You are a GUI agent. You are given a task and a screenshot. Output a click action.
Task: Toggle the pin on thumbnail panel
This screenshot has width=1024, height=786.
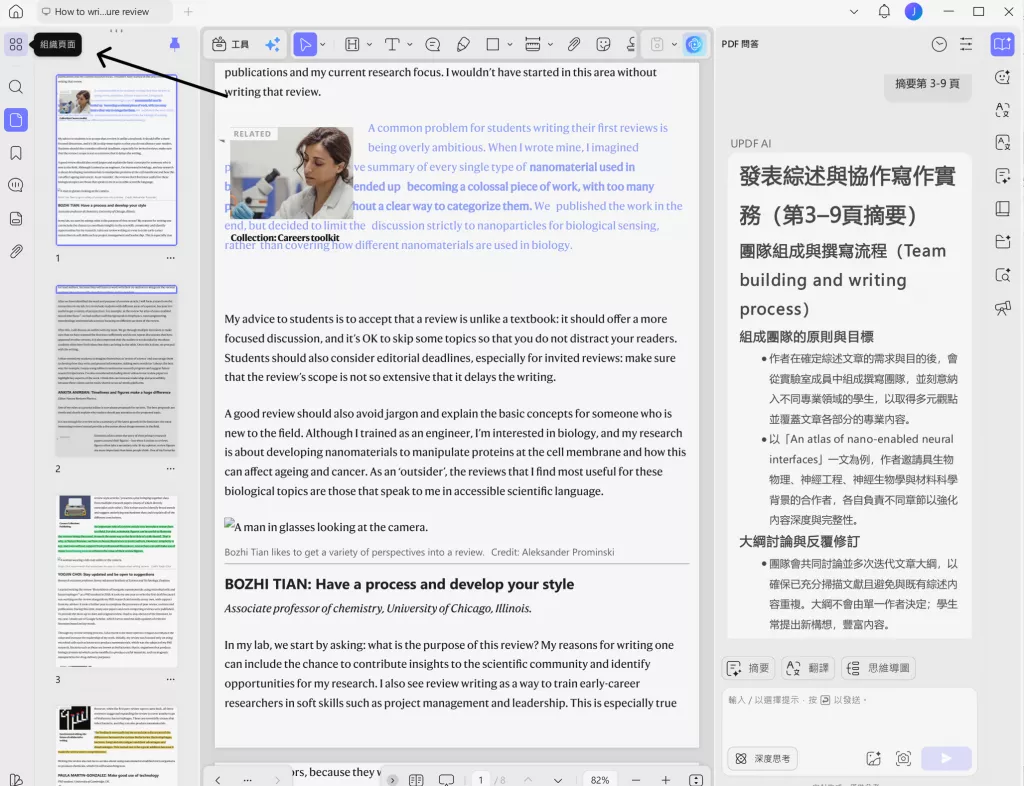click(x=174, y=44)
